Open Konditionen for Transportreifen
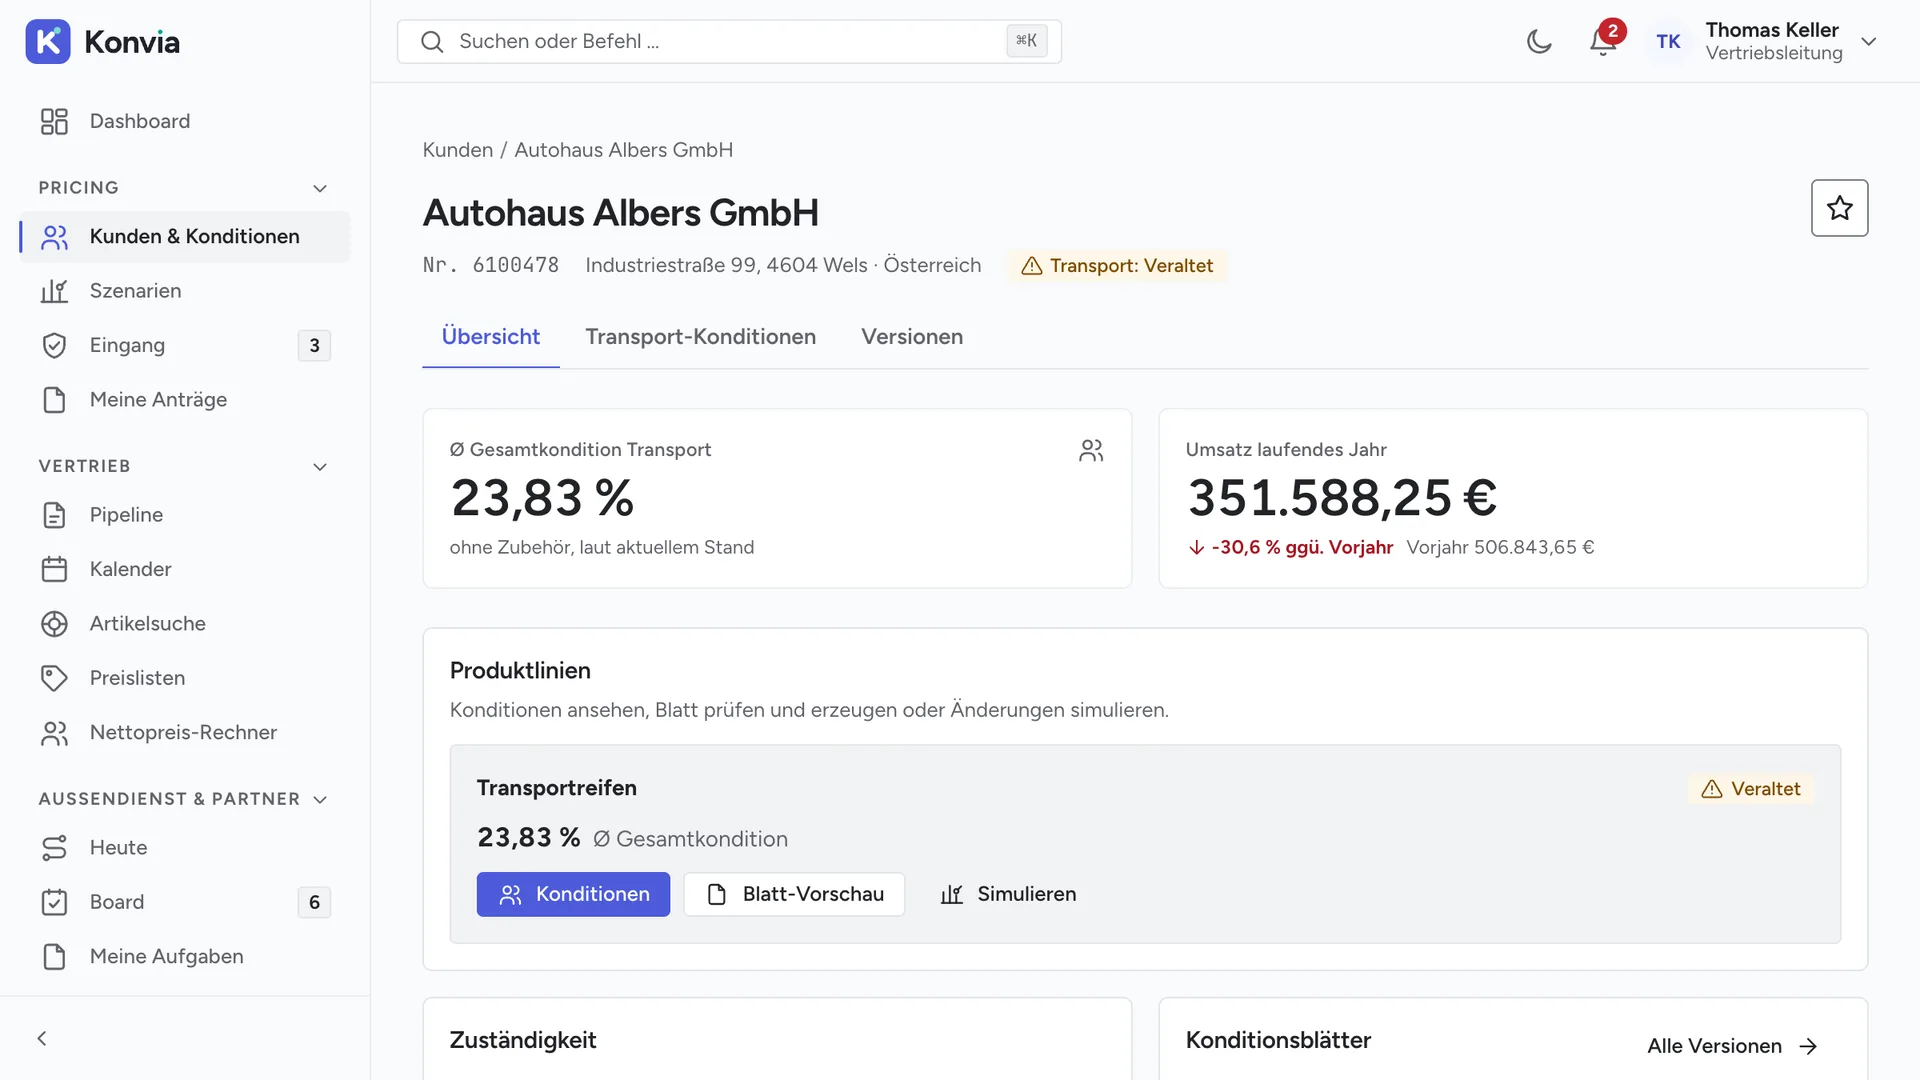The width and height of the screenshot is (1920, 1080). tap(573, 894)
